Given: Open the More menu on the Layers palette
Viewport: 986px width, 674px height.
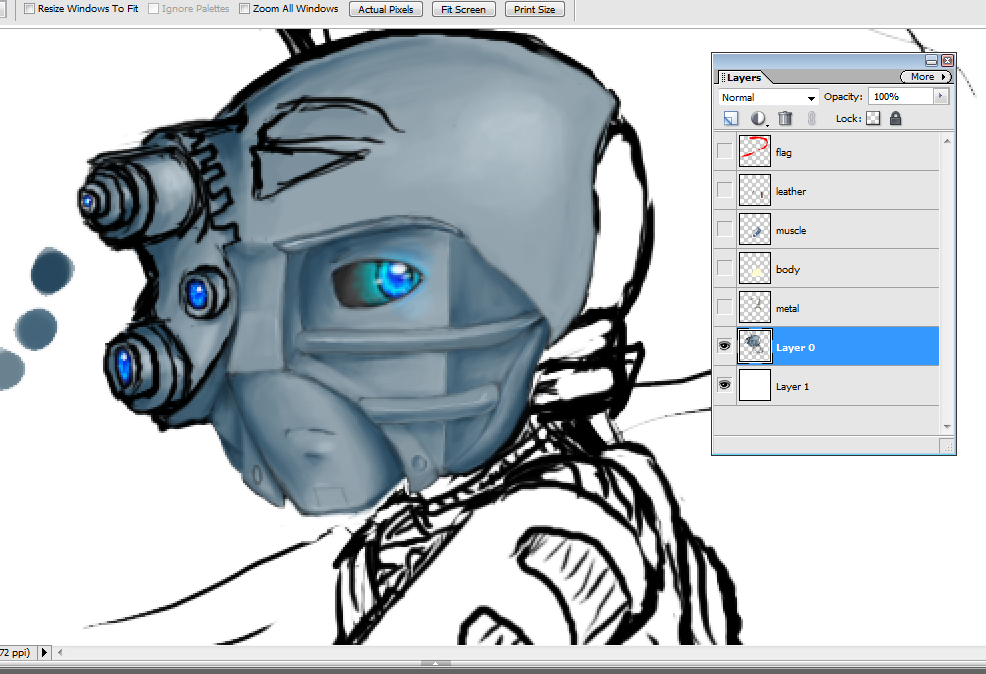Looking at the screenshot, I should [x=925, y=77].
